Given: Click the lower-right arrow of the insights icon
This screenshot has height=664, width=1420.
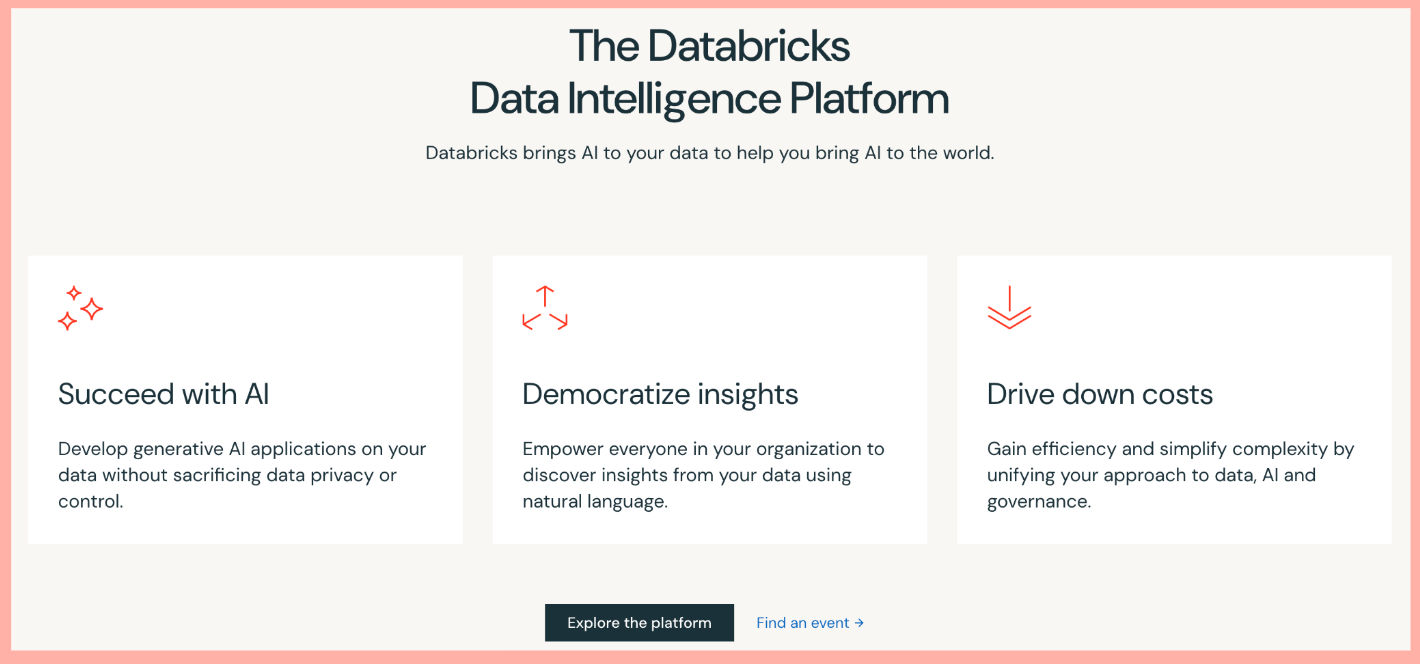Looking at the screenshot, I should (x=561, y=321).
